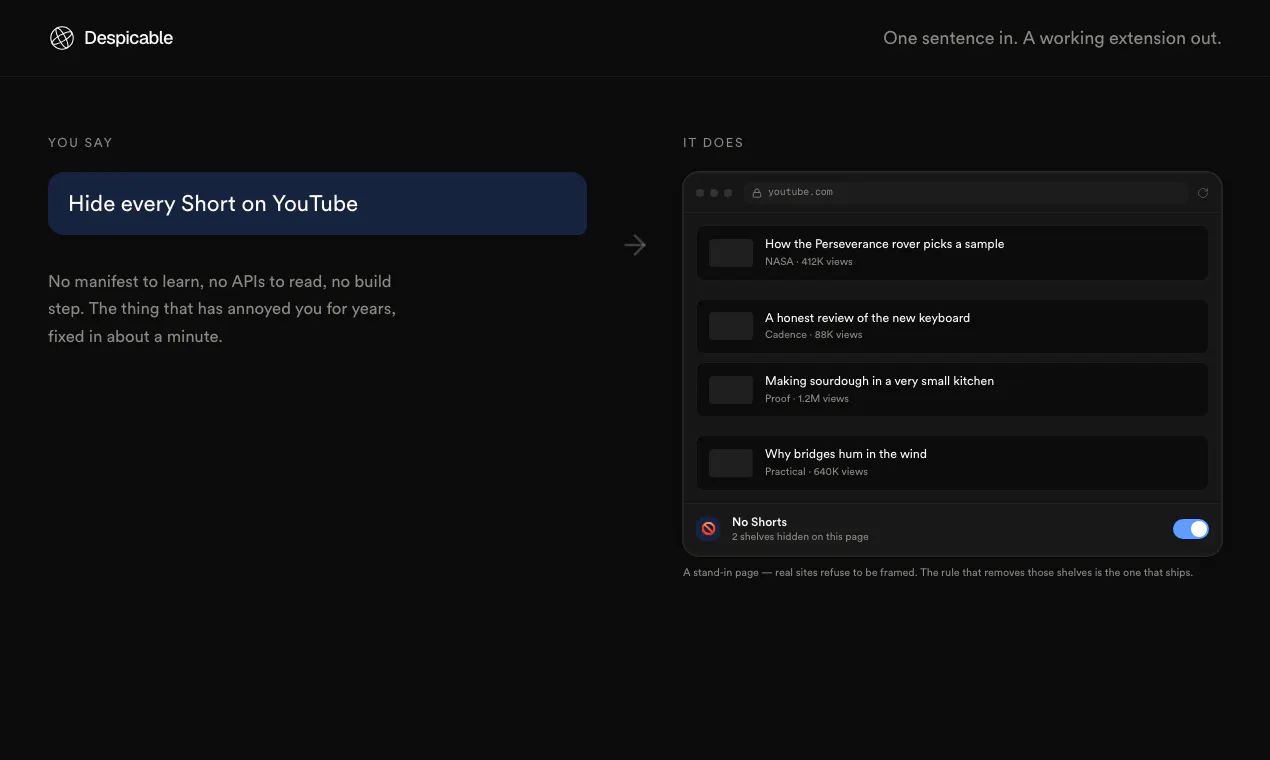Click the 'A stand-in page' caption text
Image resolution: width=1270 pixels, height=760 pixels.
[938, 573]
